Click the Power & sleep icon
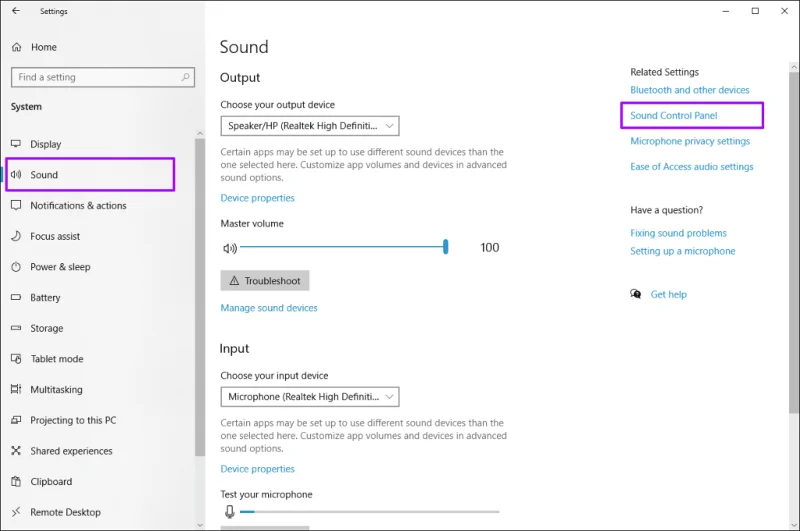800x531 pixels. coord(16,266)
